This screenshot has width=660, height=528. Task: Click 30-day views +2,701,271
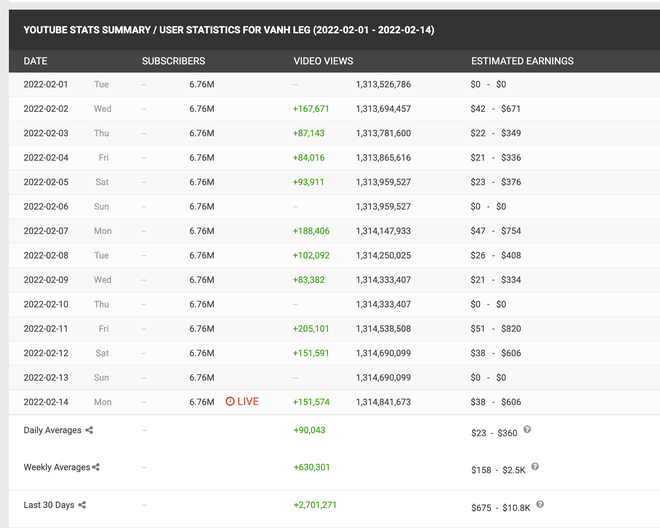tap(315, 505)
